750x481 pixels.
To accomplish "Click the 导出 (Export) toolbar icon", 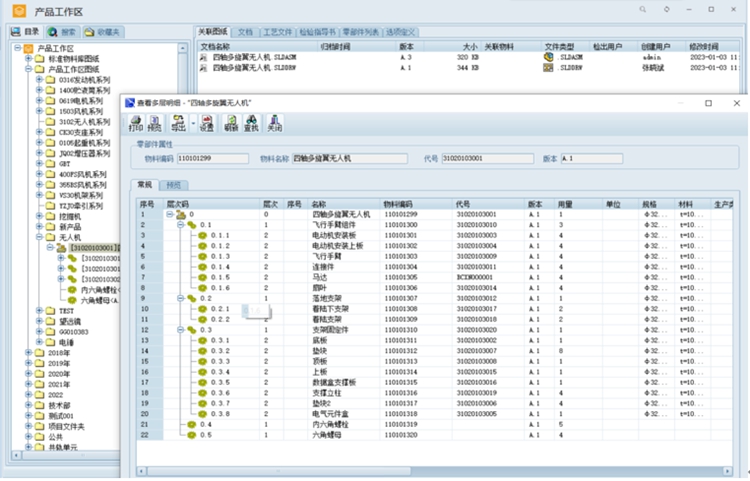I will pyautogui.click(x=178, y=124).
